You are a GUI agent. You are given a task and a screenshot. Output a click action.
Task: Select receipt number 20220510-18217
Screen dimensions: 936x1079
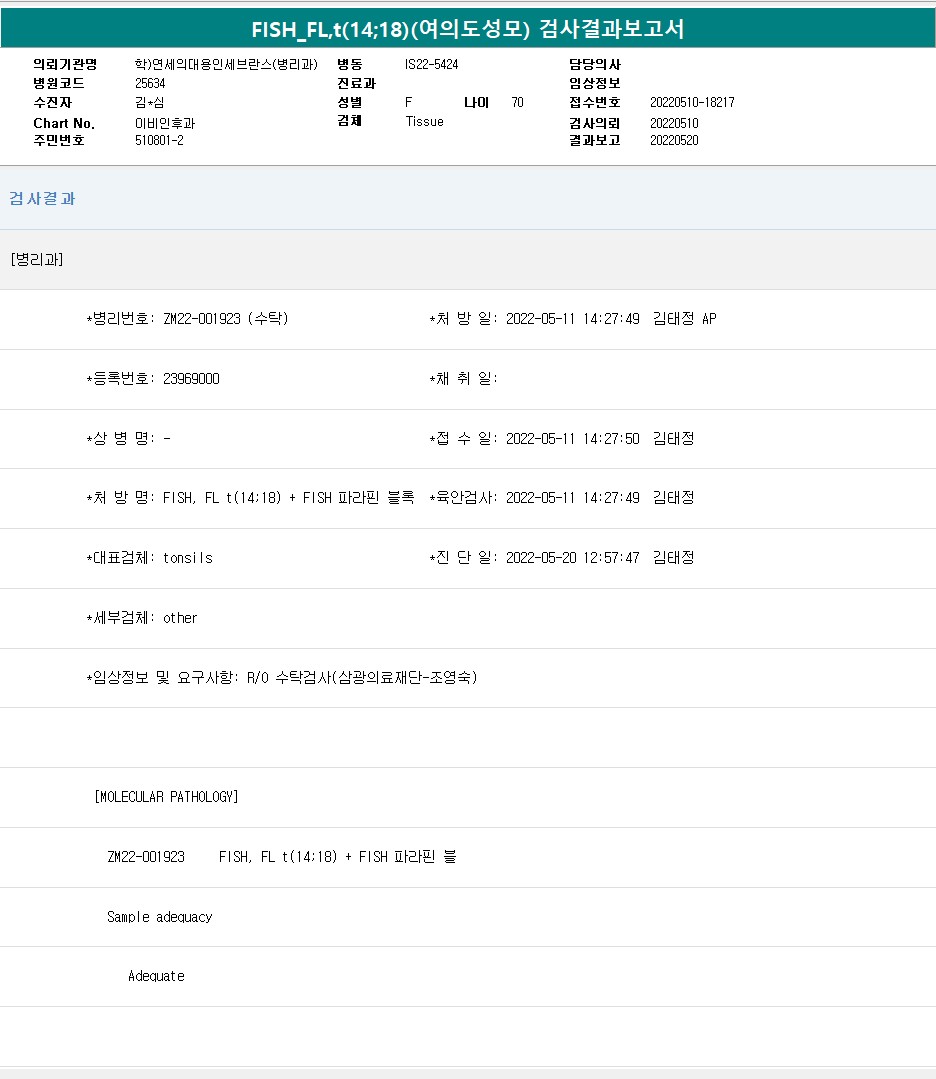coord(692,103)
